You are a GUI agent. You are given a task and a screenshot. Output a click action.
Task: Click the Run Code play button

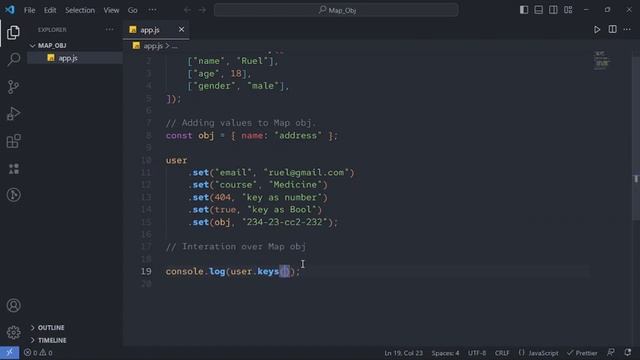point(597,29)
